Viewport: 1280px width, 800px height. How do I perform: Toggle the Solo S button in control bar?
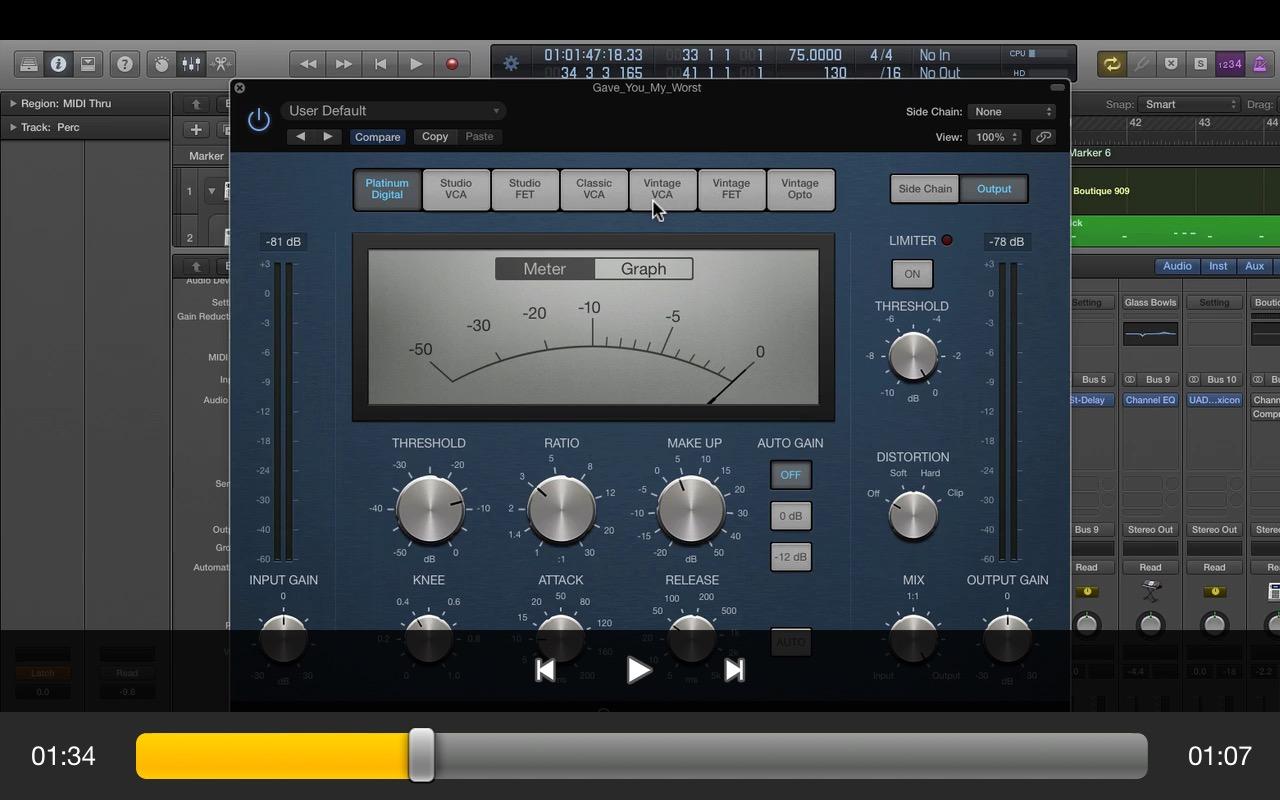1200,64
